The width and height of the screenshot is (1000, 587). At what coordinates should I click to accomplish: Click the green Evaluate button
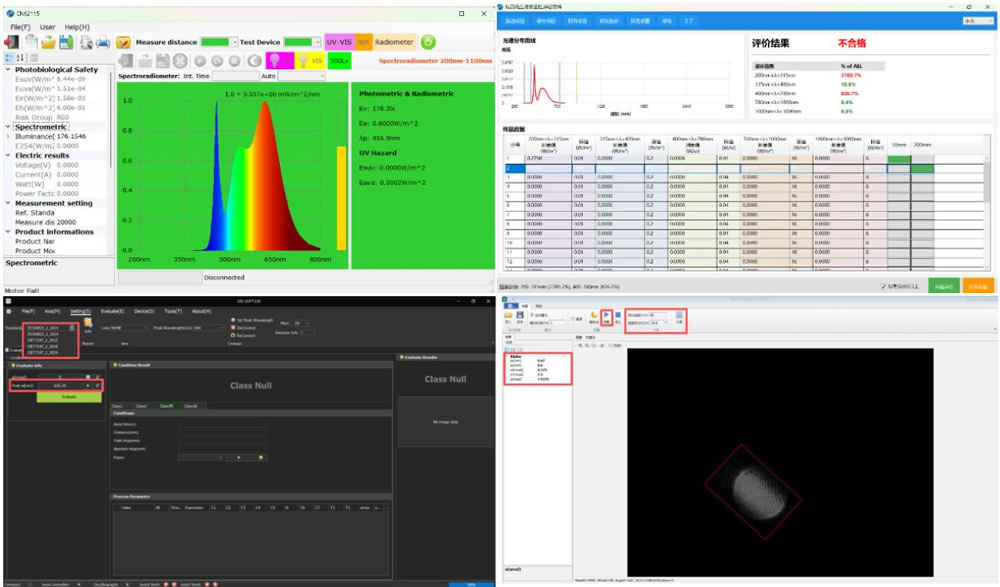(69, 397)
